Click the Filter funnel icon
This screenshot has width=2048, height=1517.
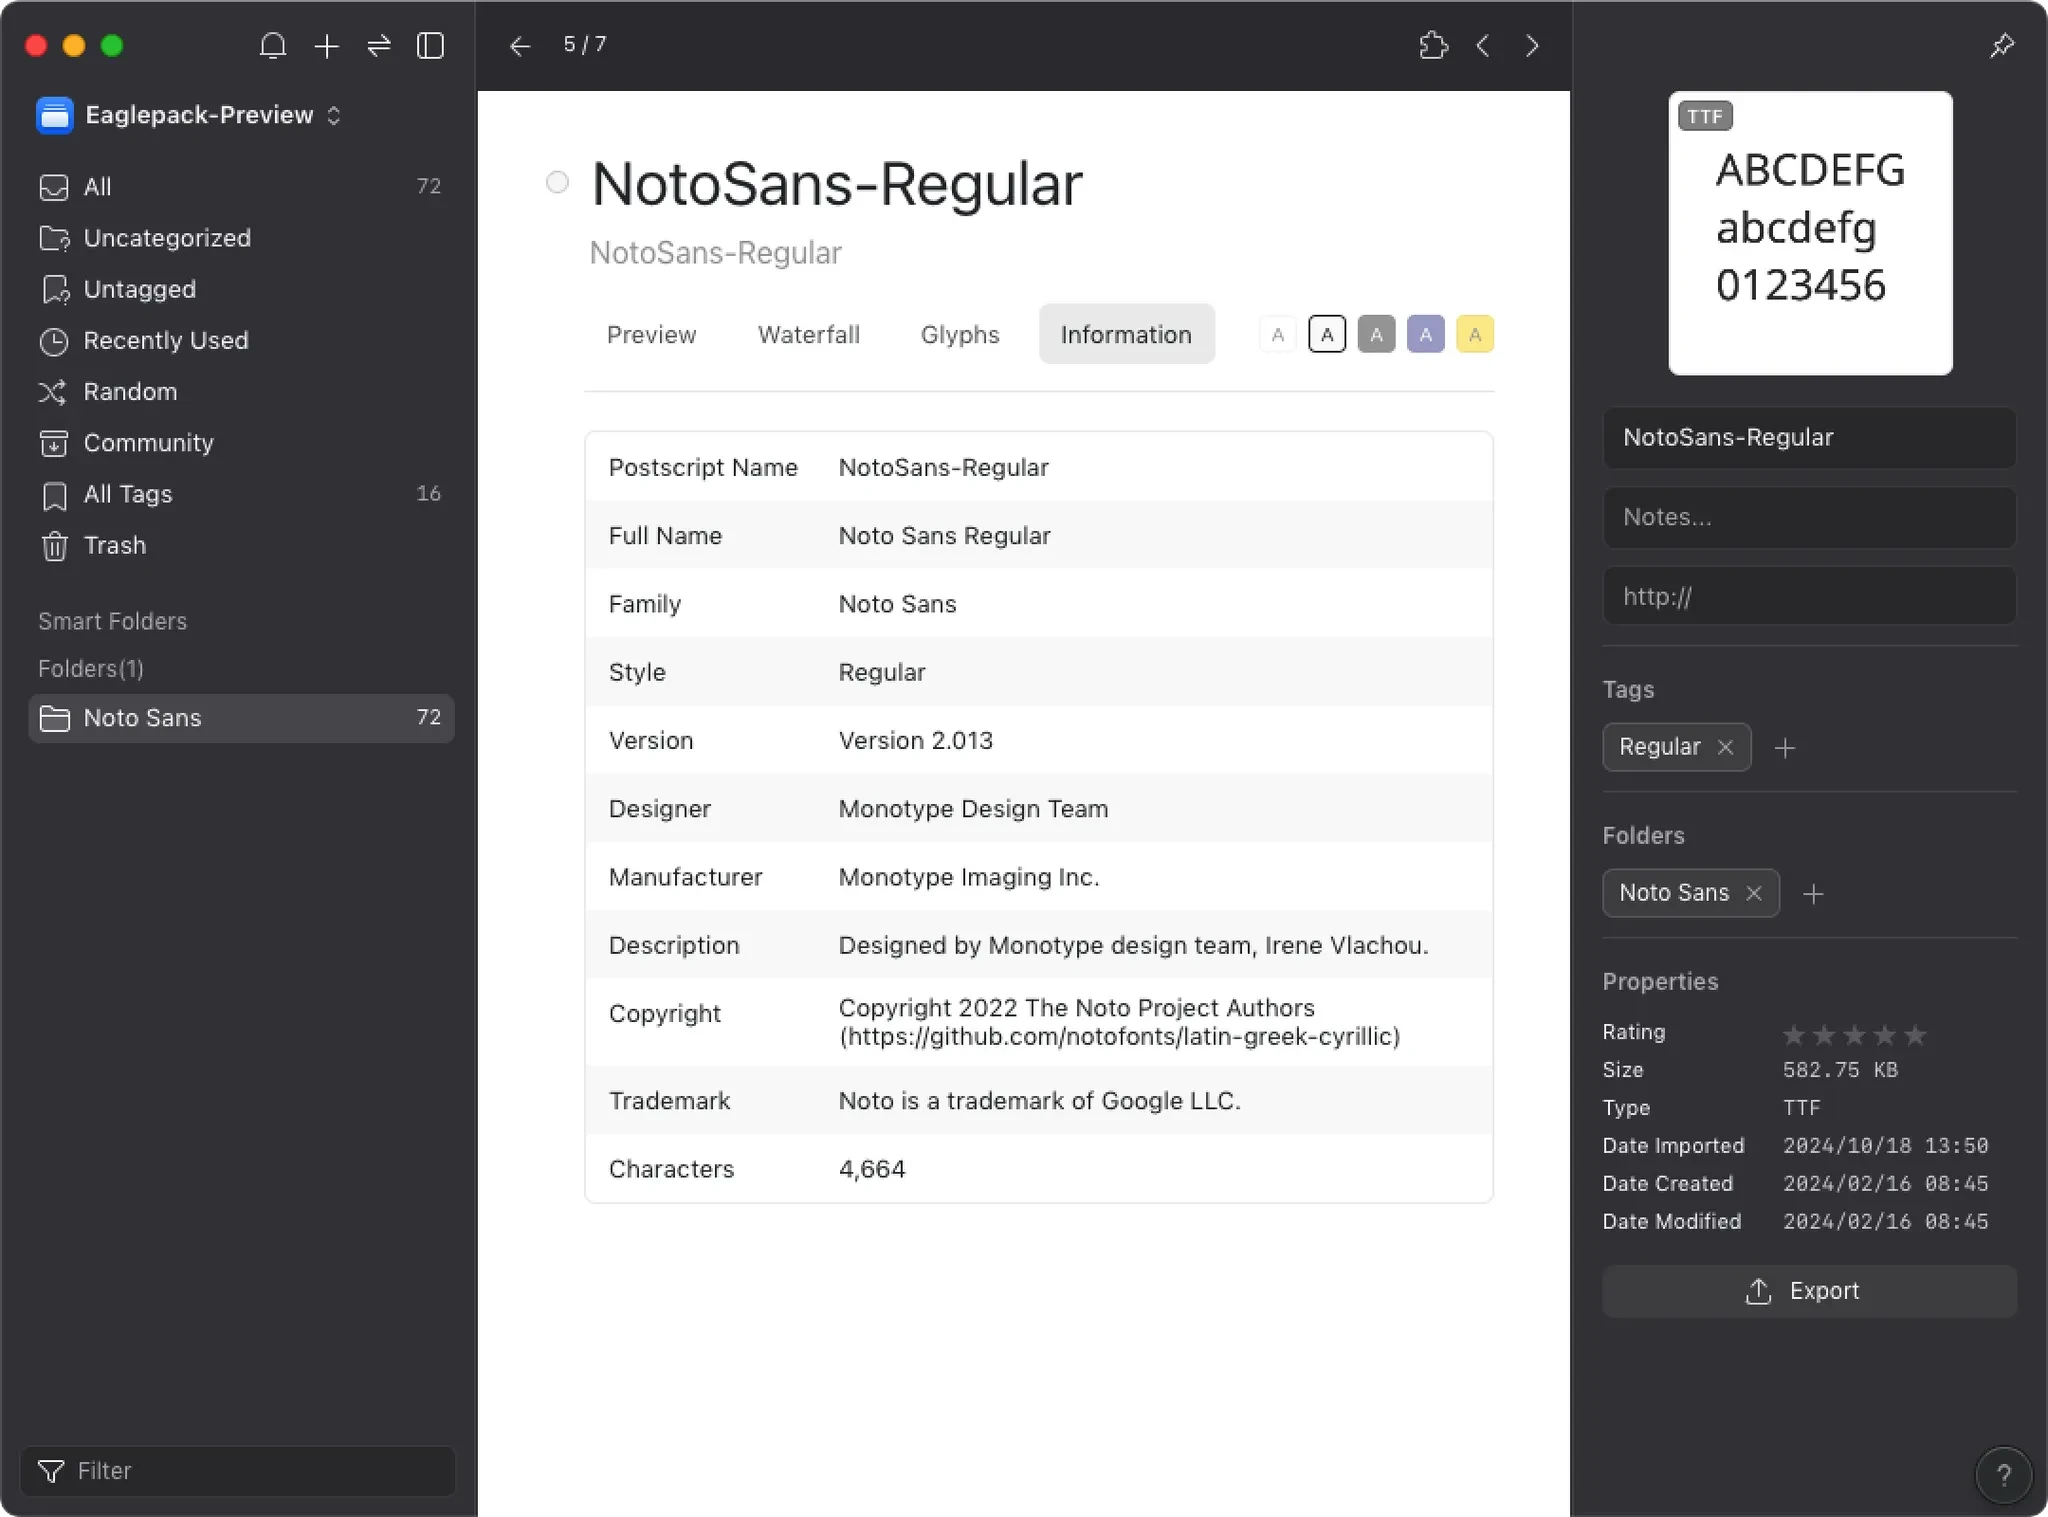coord(50,1471)
